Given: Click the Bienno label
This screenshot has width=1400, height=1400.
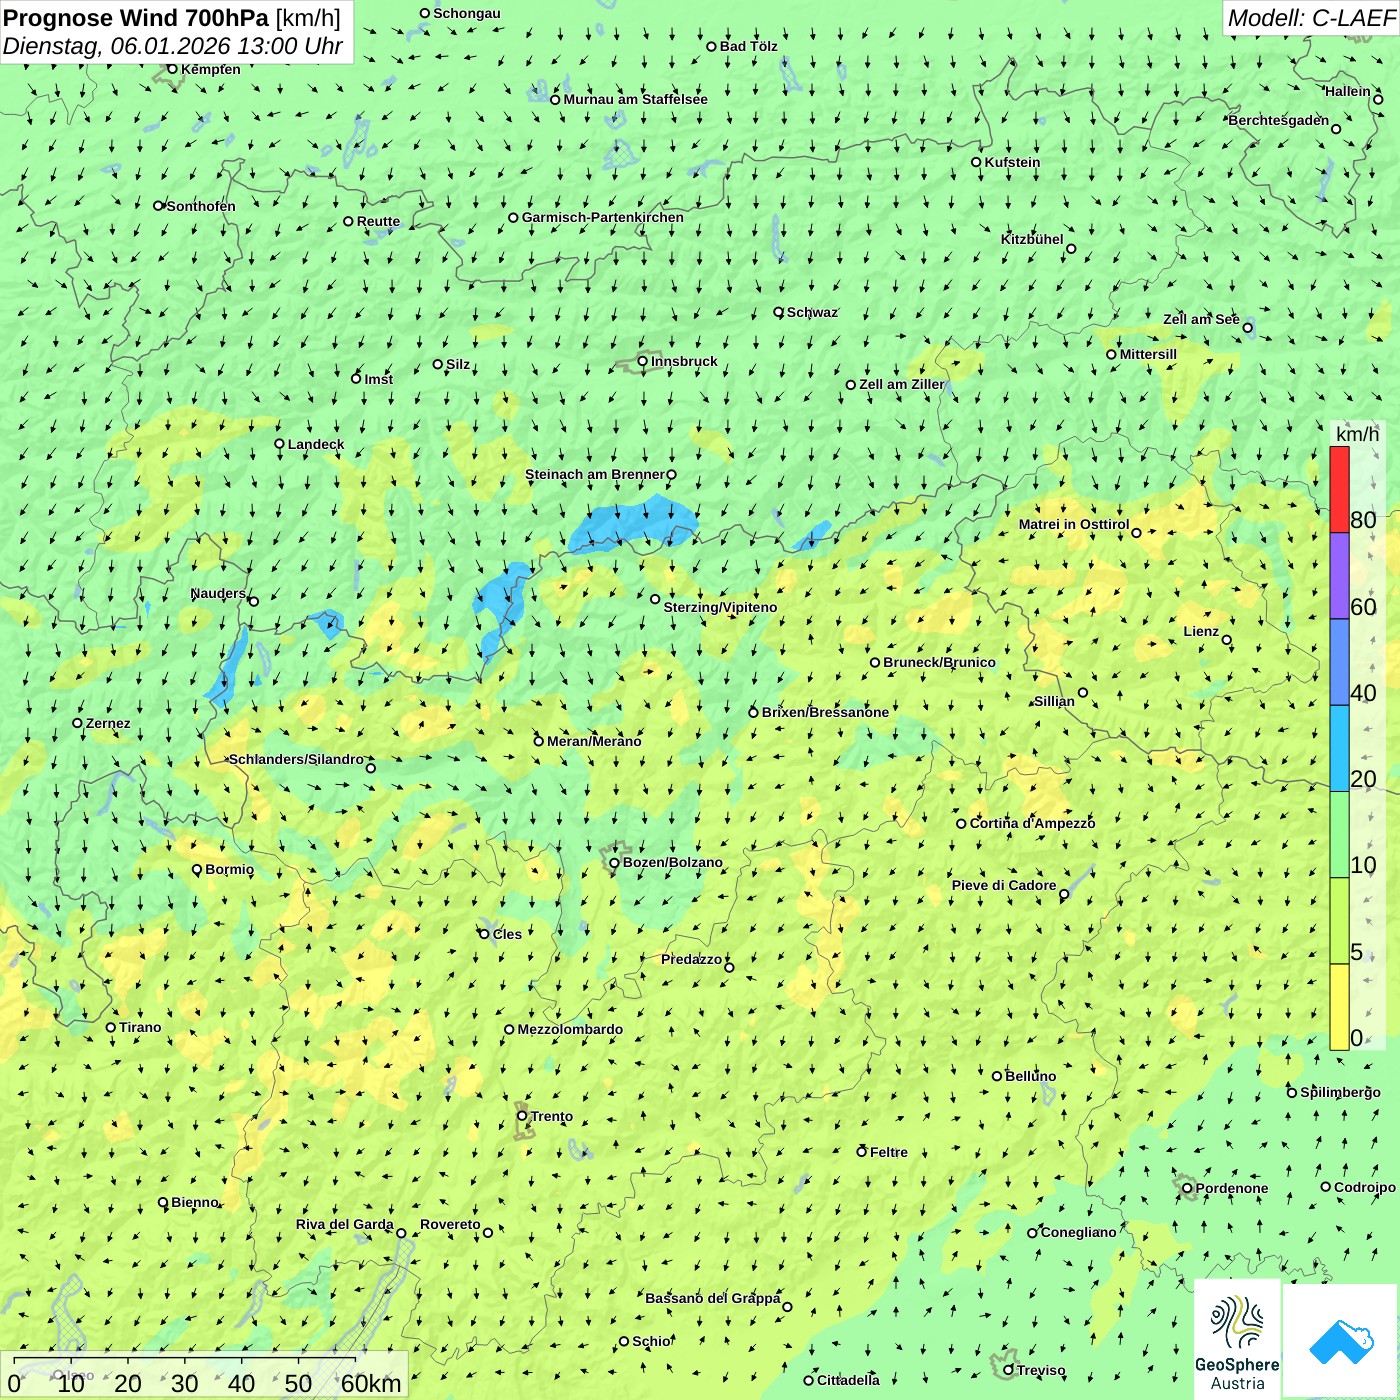Looking at the screenshot, I should (x=194, y=1202).
